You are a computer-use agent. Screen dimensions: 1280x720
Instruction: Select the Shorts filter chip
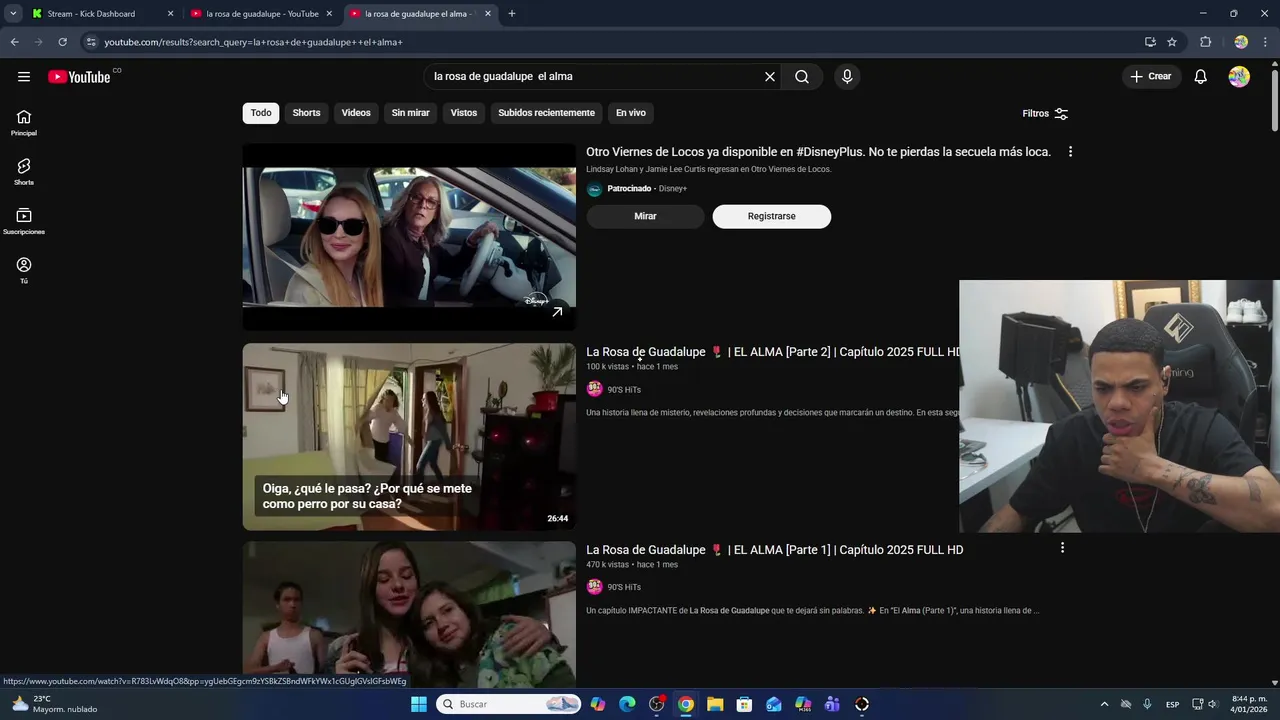306,113
